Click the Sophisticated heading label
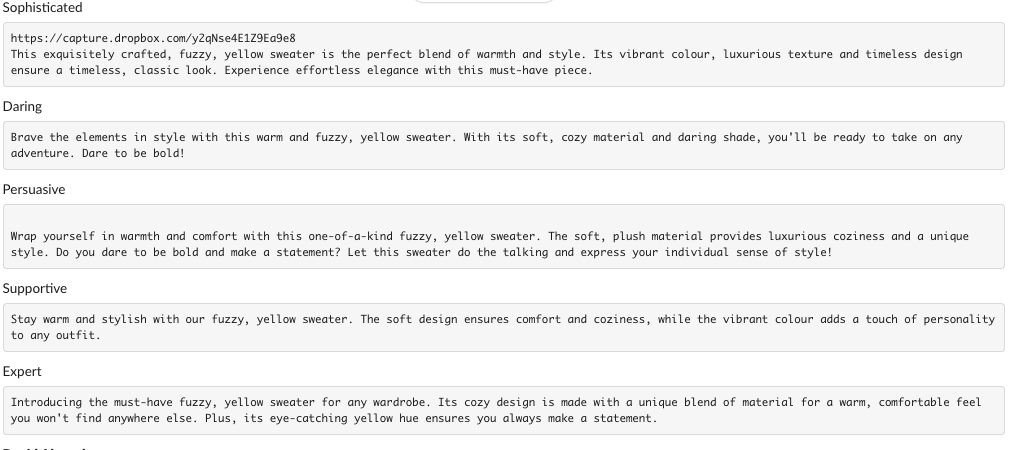The image size is (1014, 450). [42, 8]
